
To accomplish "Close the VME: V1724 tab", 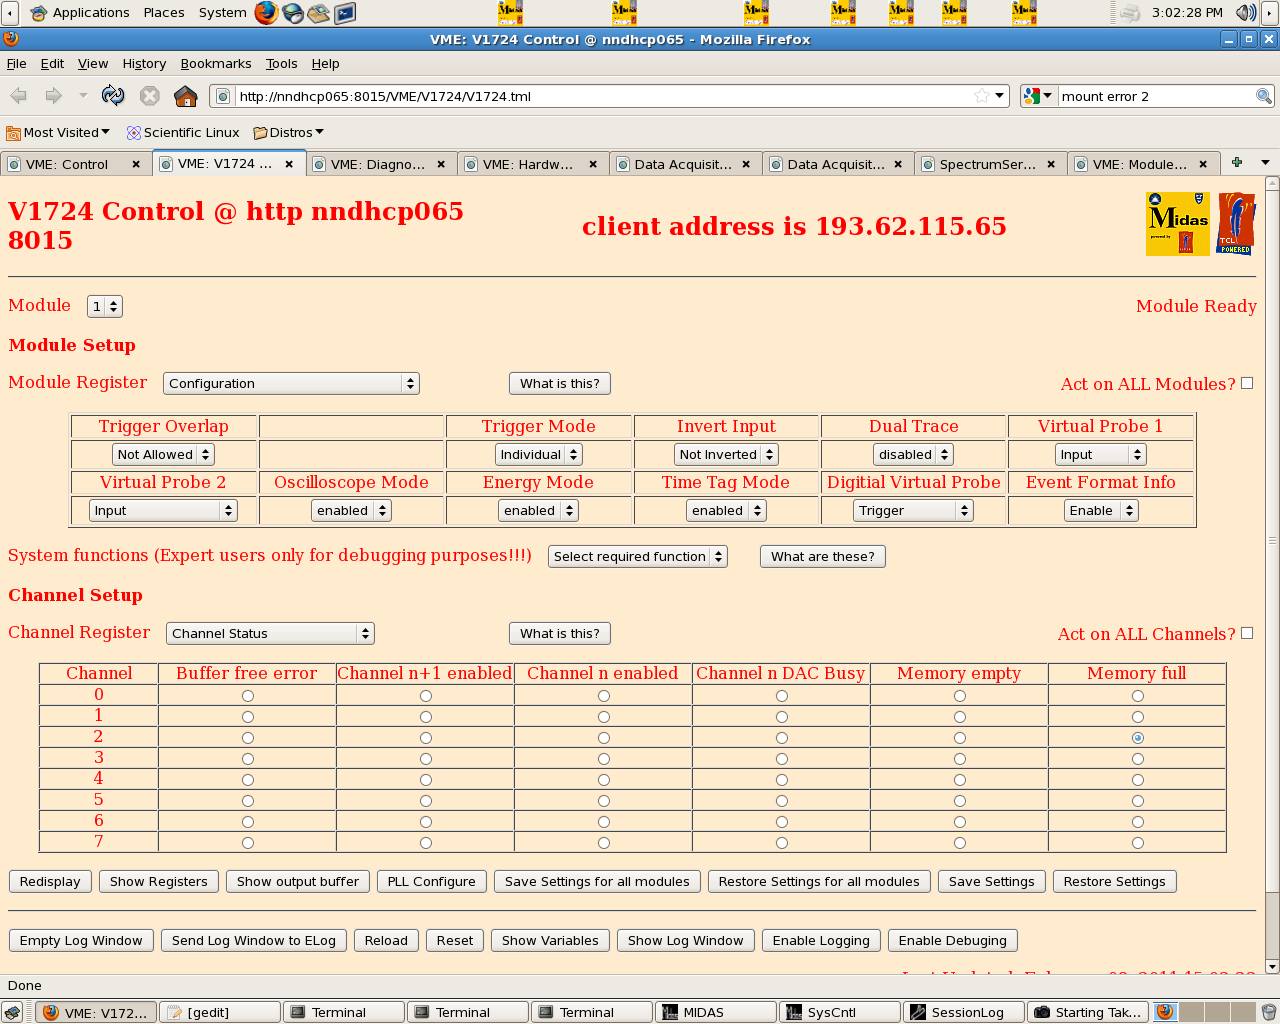I will [289, 164].
